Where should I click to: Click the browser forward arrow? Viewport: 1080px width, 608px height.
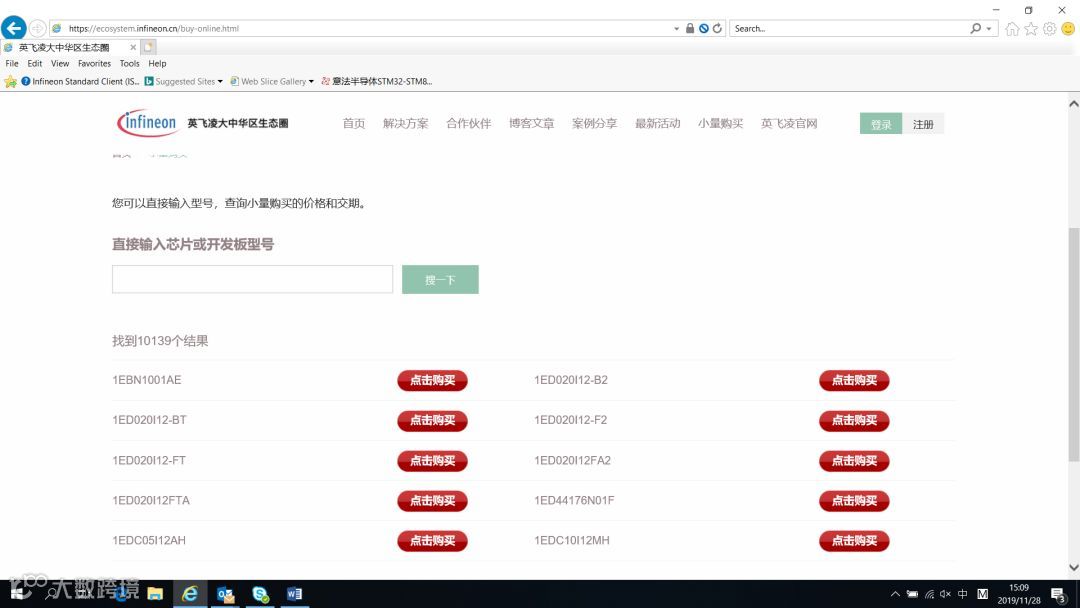click(x=38, y=28)
